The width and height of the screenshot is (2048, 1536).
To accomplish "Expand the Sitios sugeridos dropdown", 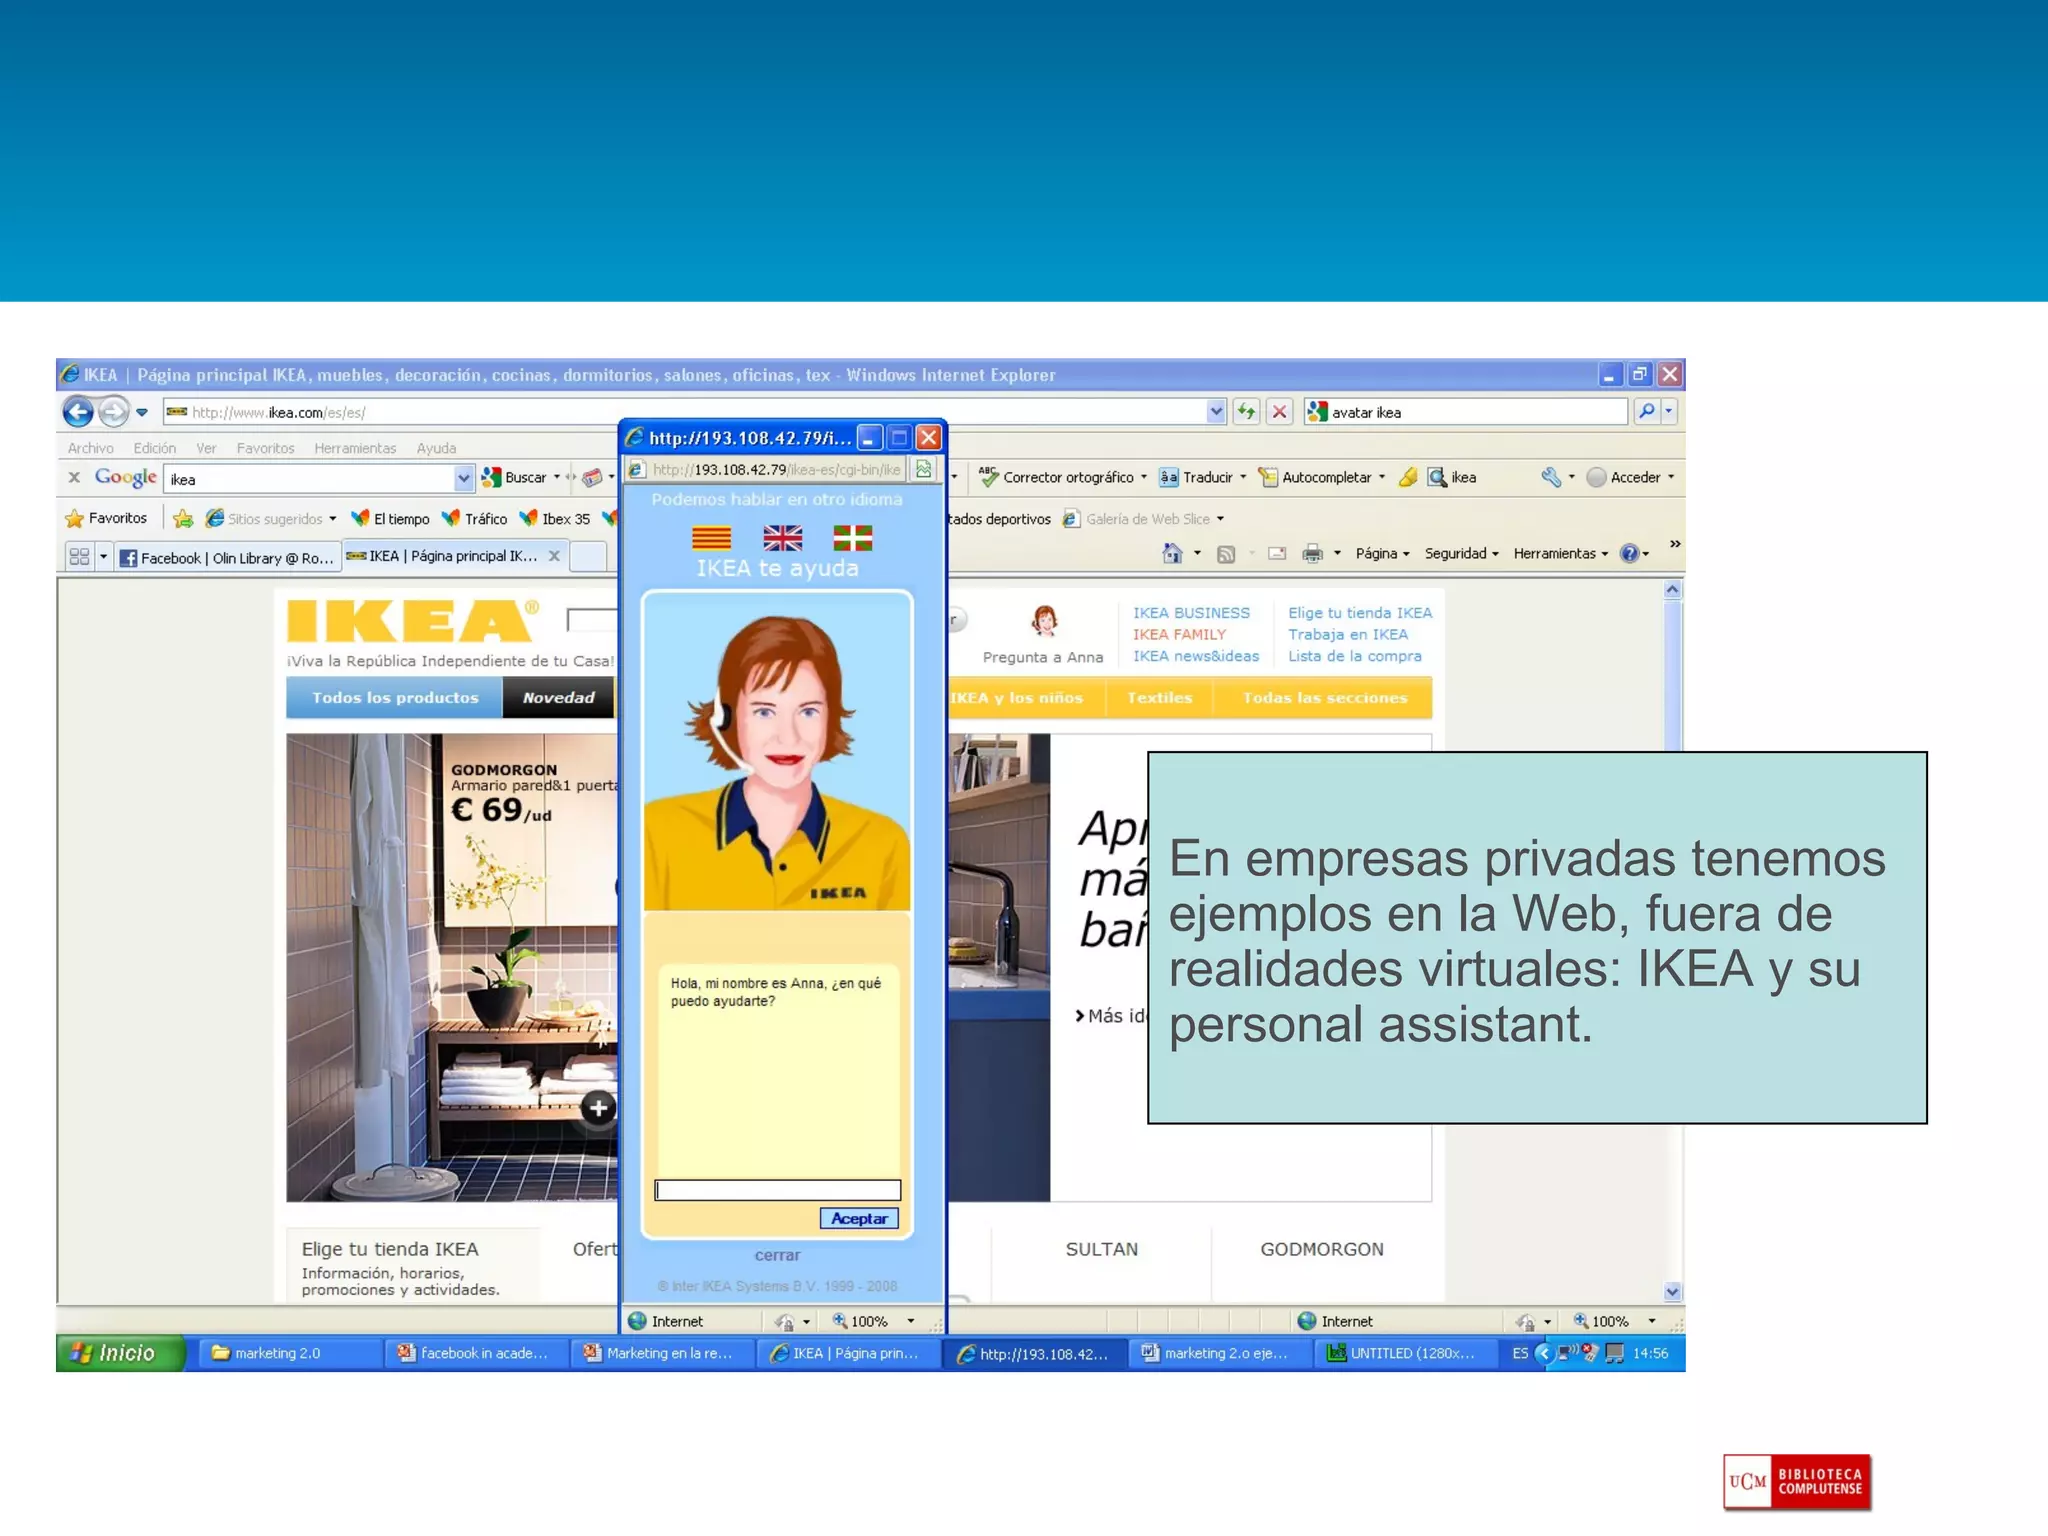I will pyautogui.click(x=332, y=519).
